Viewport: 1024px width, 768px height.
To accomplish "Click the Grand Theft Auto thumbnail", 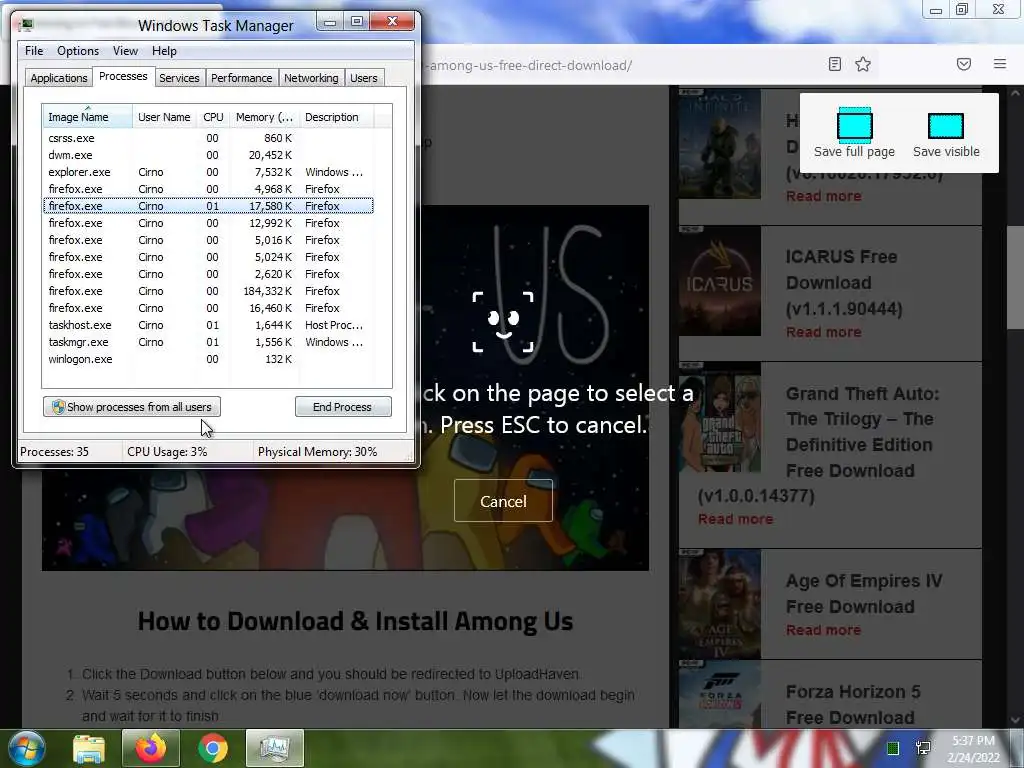I will click(720, 417).
